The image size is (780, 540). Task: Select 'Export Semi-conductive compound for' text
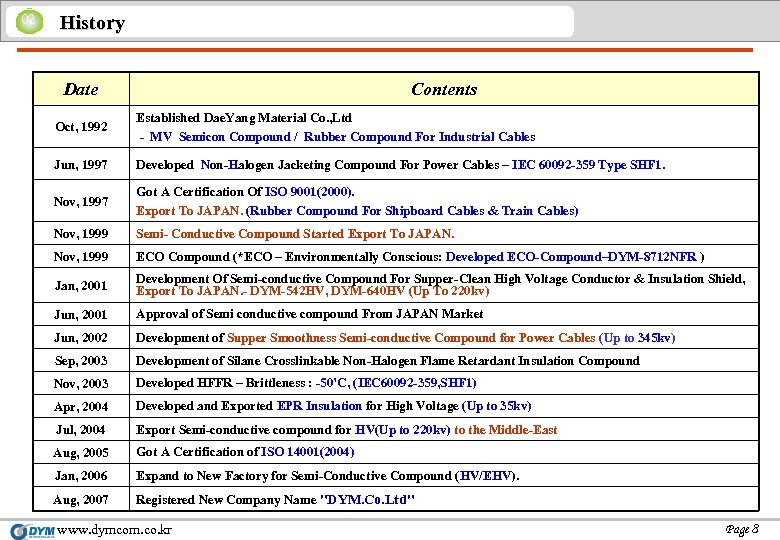(244, 430)
